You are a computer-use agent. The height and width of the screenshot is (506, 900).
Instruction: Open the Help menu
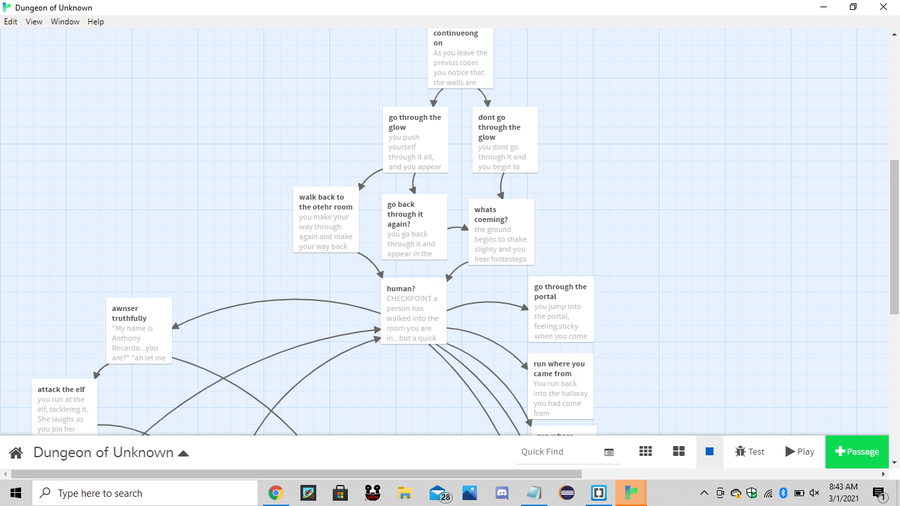[95, 22]
